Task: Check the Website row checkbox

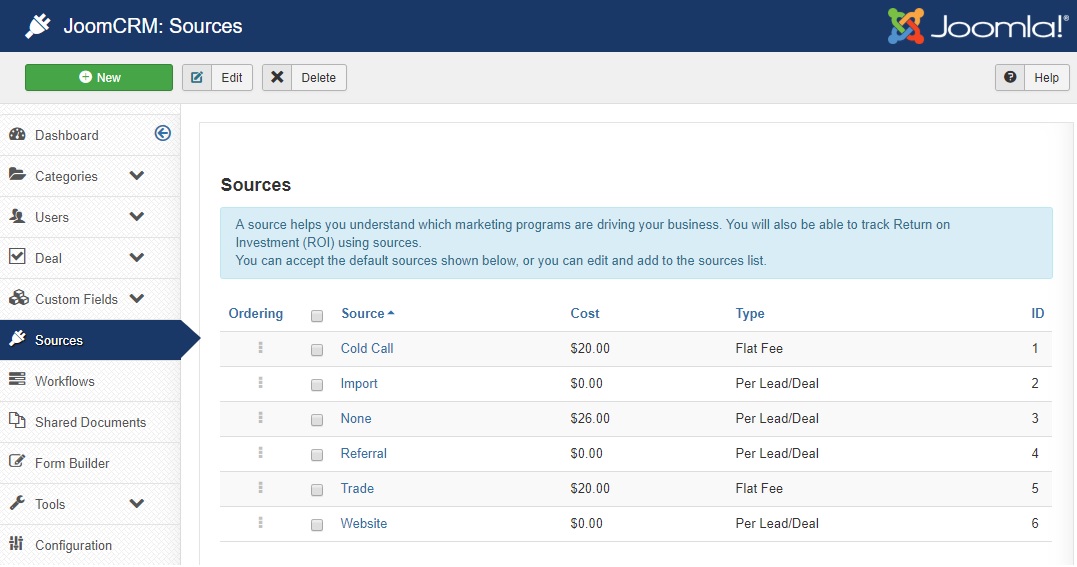Action: click(317, 525)
